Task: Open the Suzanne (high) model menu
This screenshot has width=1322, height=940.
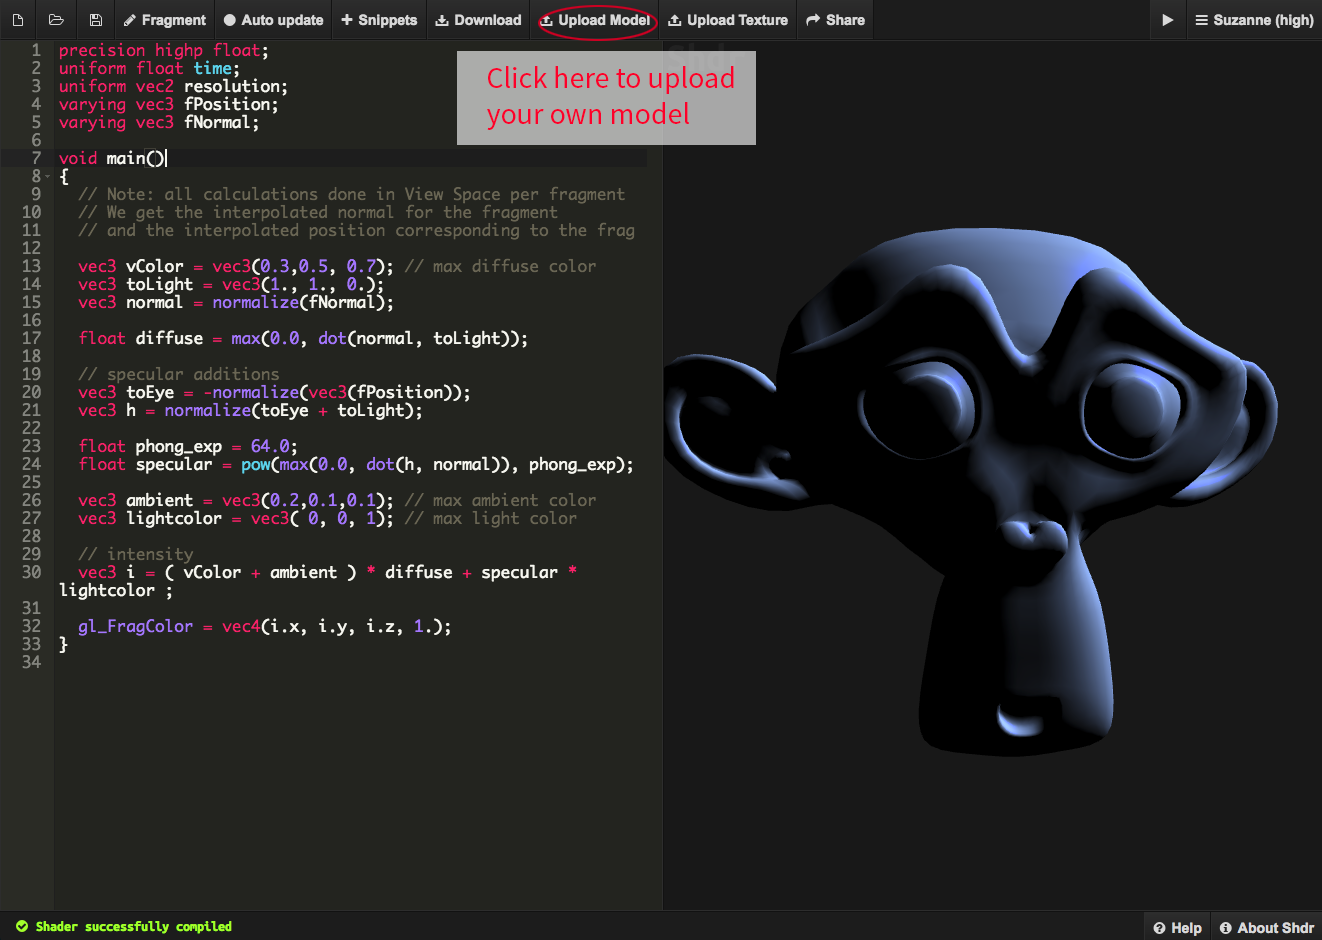Action: pos(1254,20)
